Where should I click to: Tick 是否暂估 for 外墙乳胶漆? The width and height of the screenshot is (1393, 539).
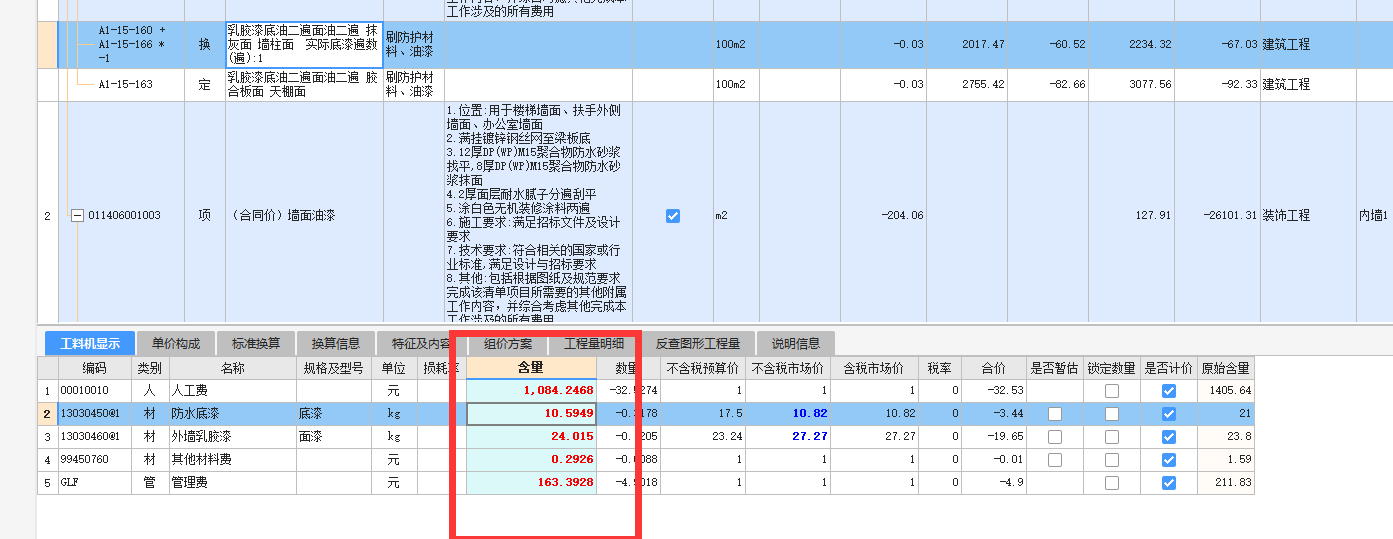point(1055,436)
